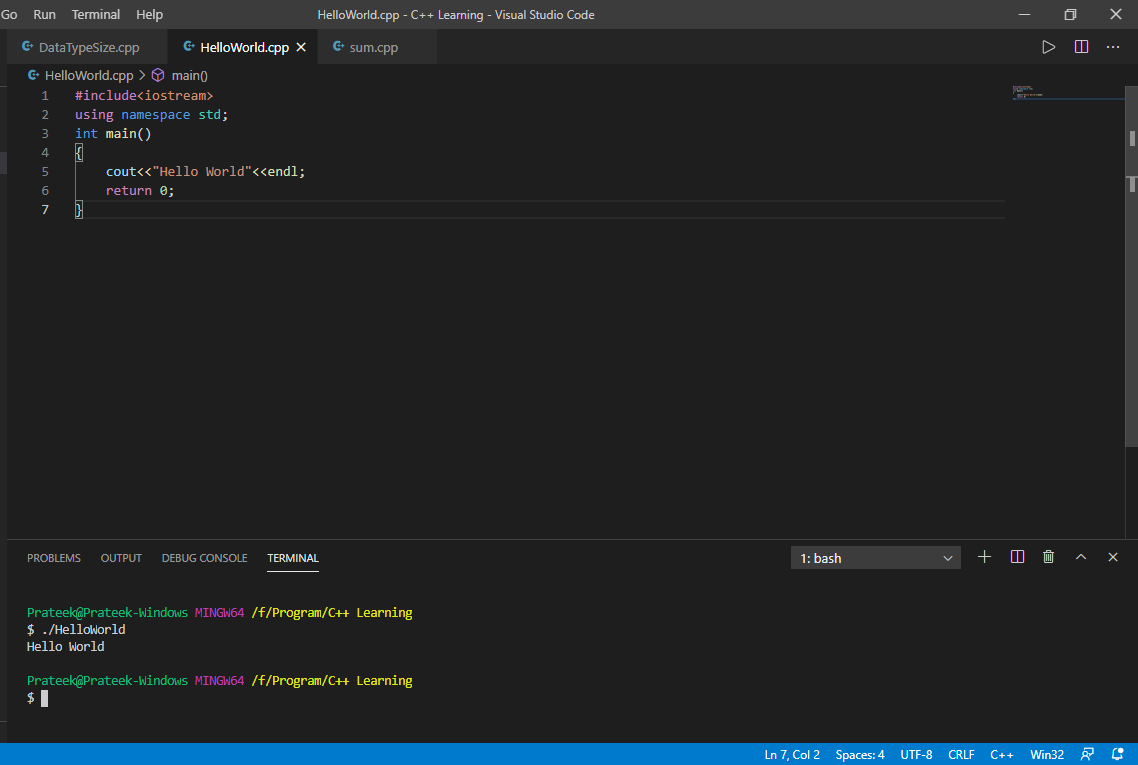
Task: Create a new terminal with the plus icon
Action: coord(984,557)
